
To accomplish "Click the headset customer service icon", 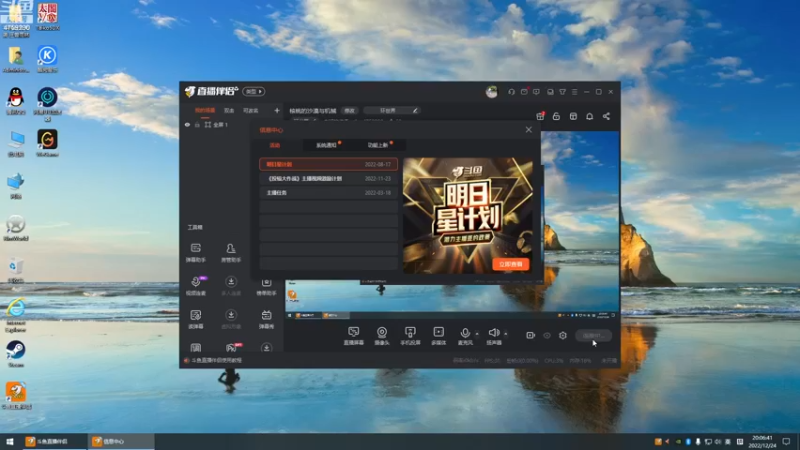I will click(511, 92).
